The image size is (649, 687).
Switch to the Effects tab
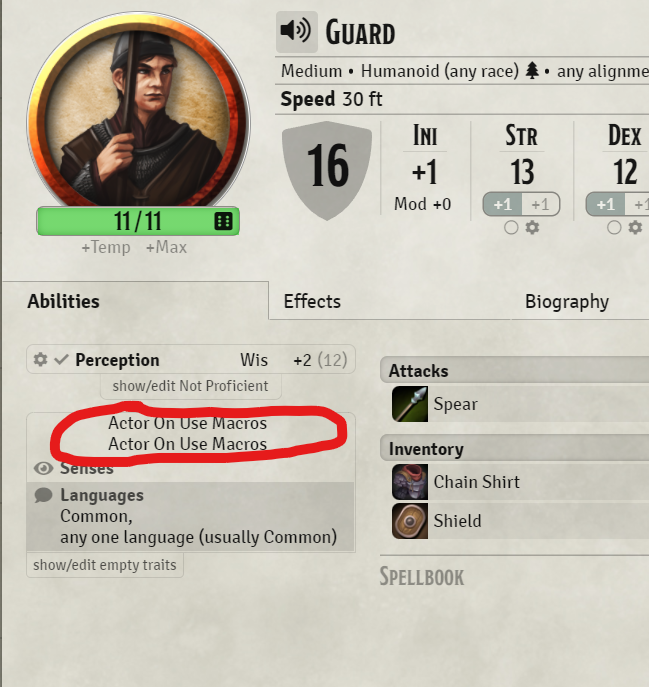click(312, 301)
